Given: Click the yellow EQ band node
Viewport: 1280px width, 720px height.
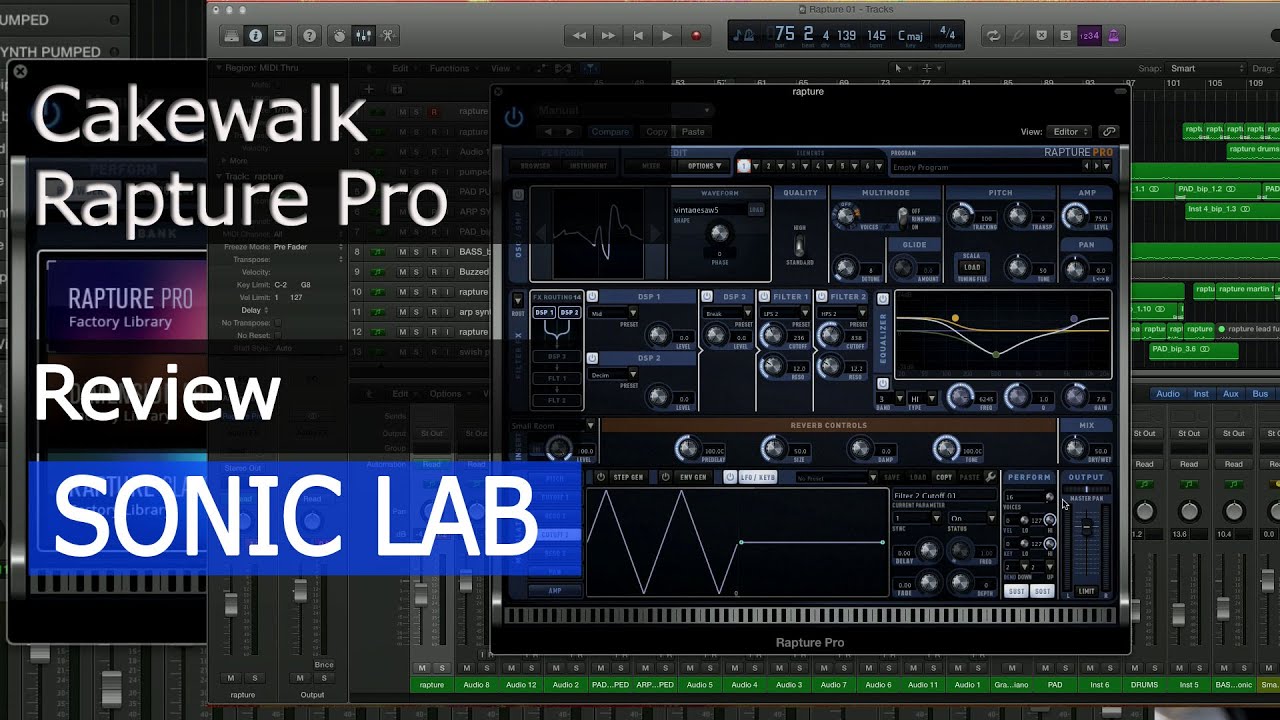Looking at the screenshot, I should [x=956, y=318].
